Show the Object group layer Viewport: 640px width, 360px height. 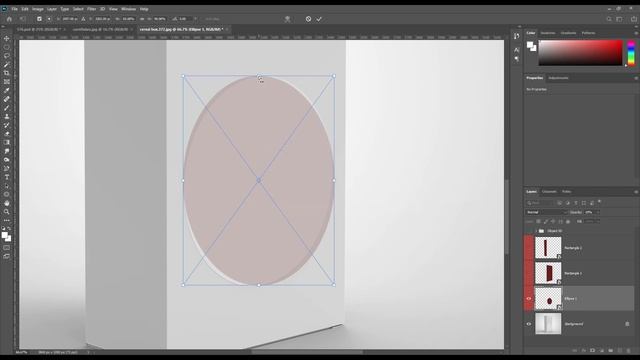point(529,231)
